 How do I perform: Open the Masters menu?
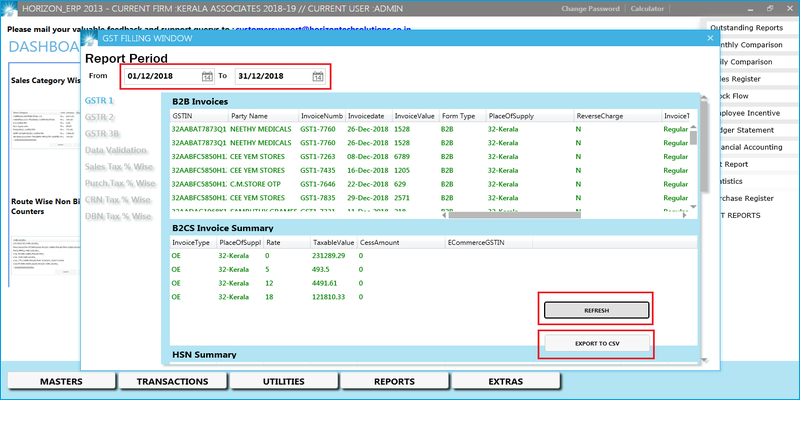pos(61,382)
